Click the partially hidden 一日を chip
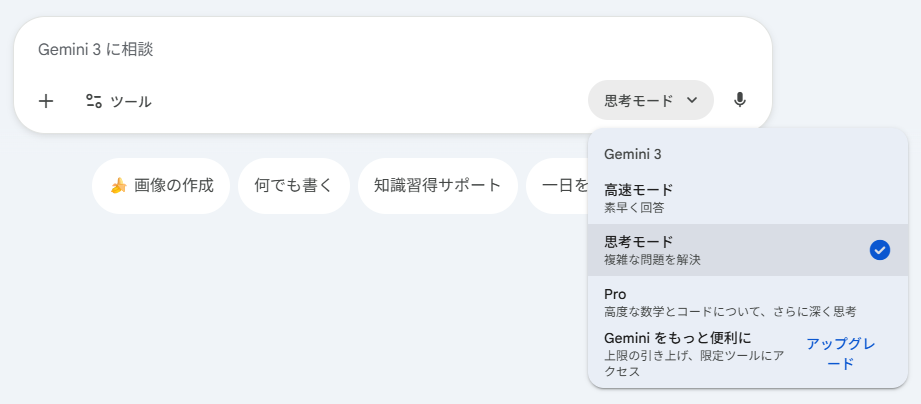Image resolution: width=921 pixels, height=404 pixels. click(x=562, y=186)
